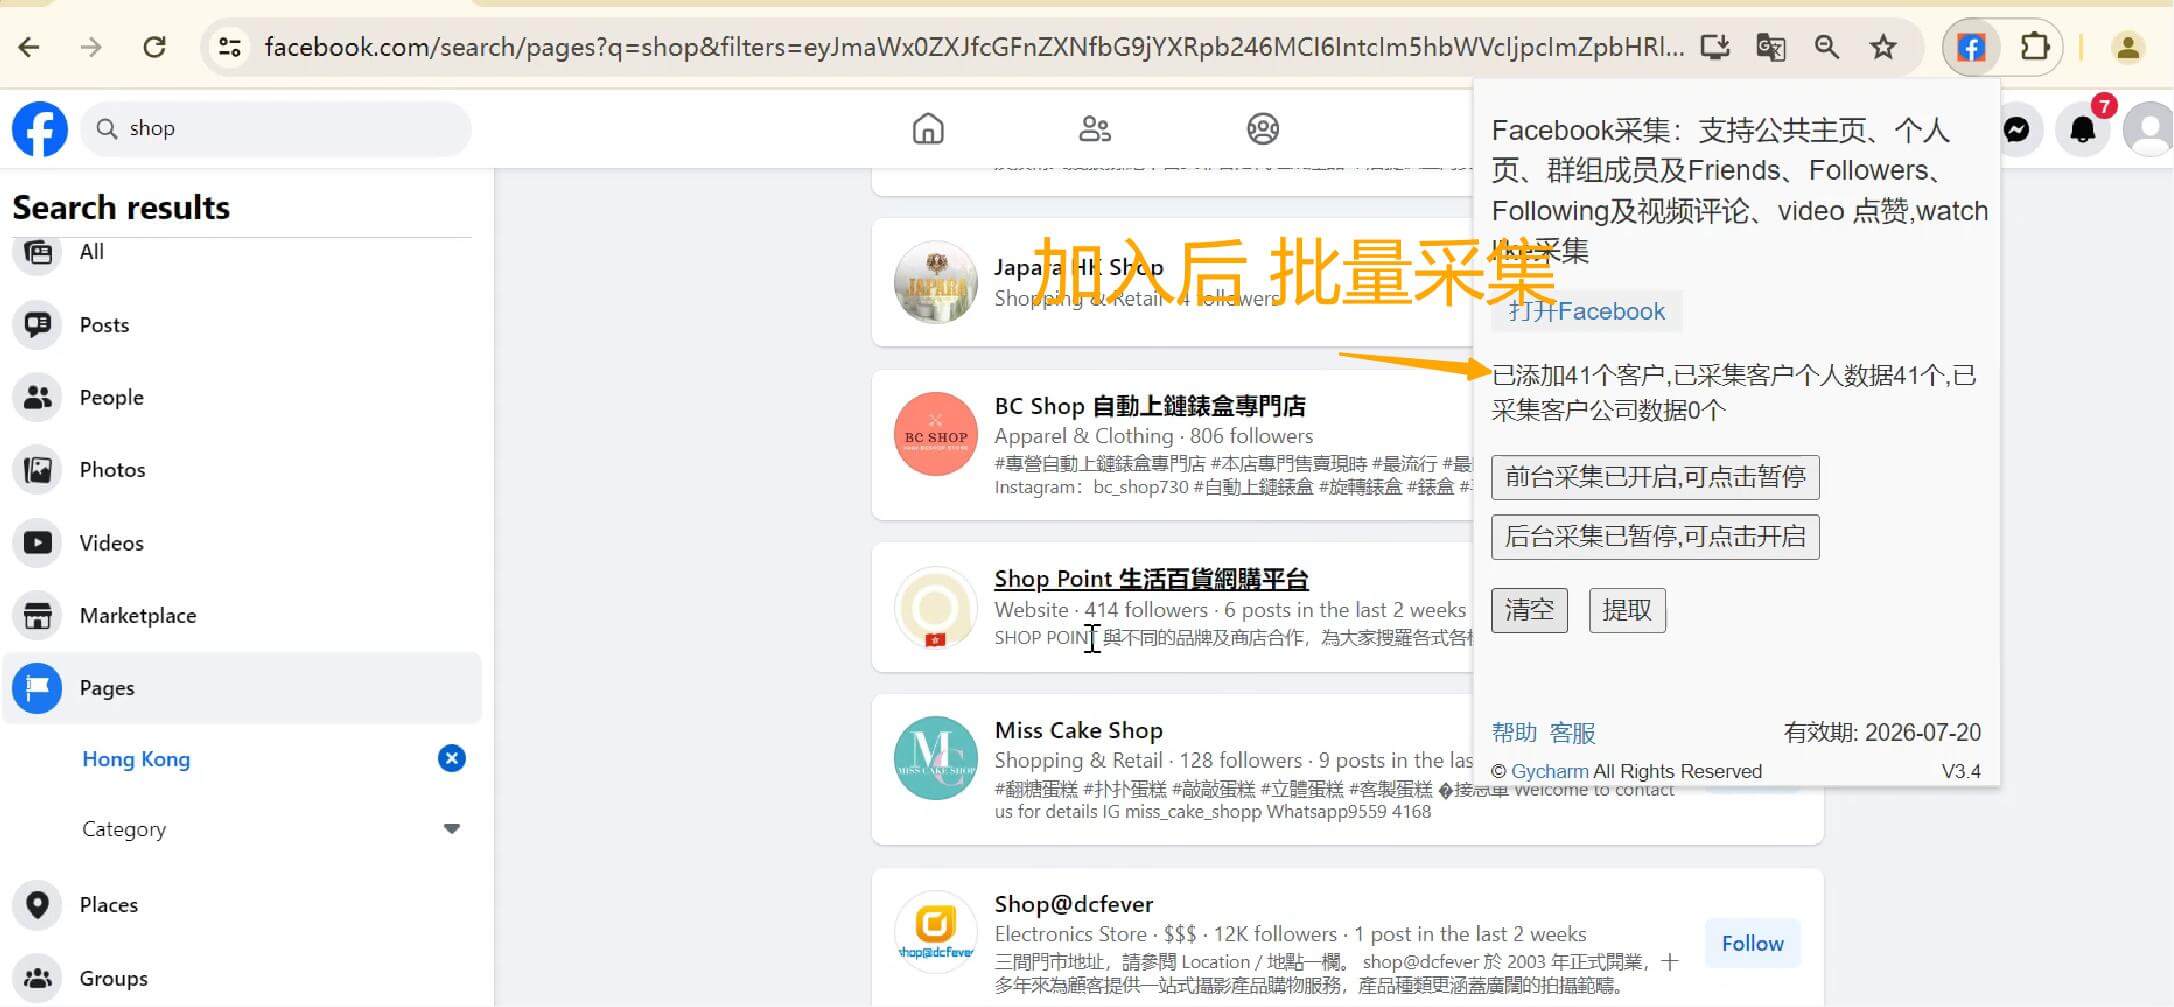The height and width of the screenshot is (1007, 2174).
Task: Click the browser forward arrow
Action: pyautogui.click(x=91, y=47)
